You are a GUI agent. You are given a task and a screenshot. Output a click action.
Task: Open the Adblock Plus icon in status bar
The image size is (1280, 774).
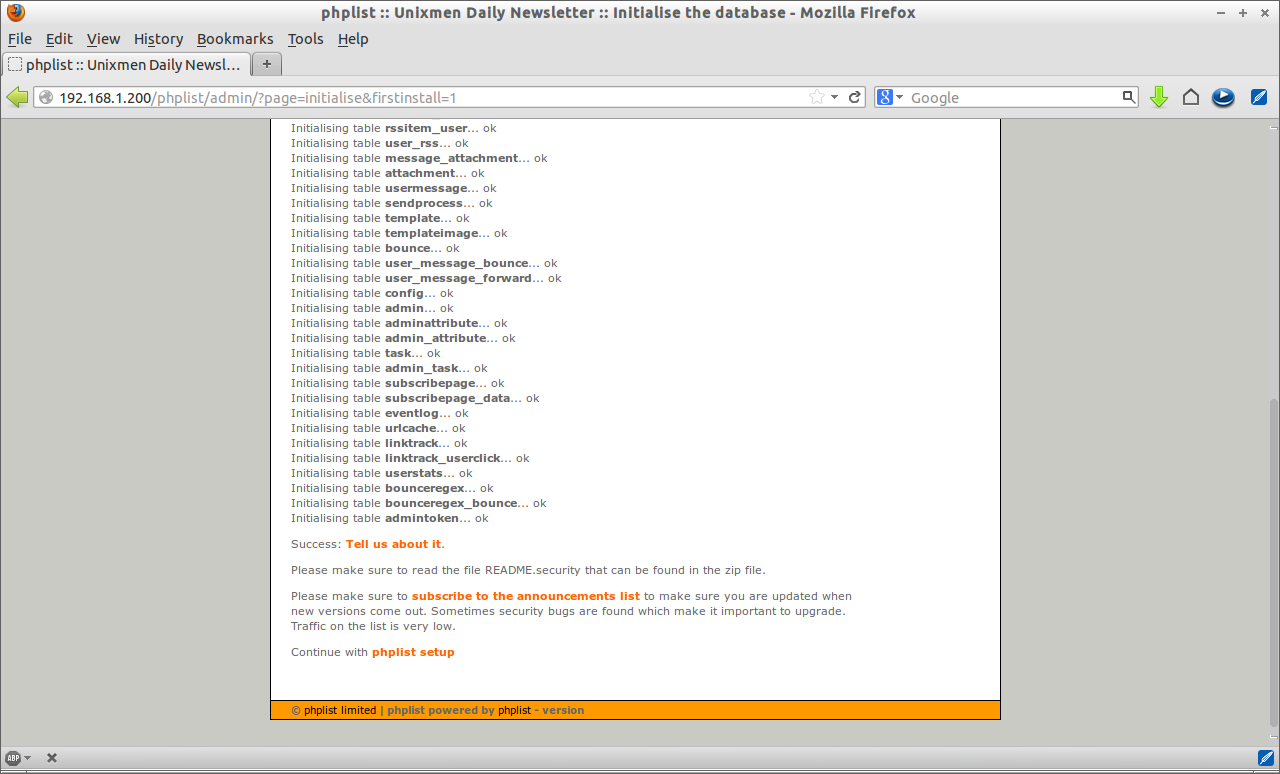pos(13,758)
